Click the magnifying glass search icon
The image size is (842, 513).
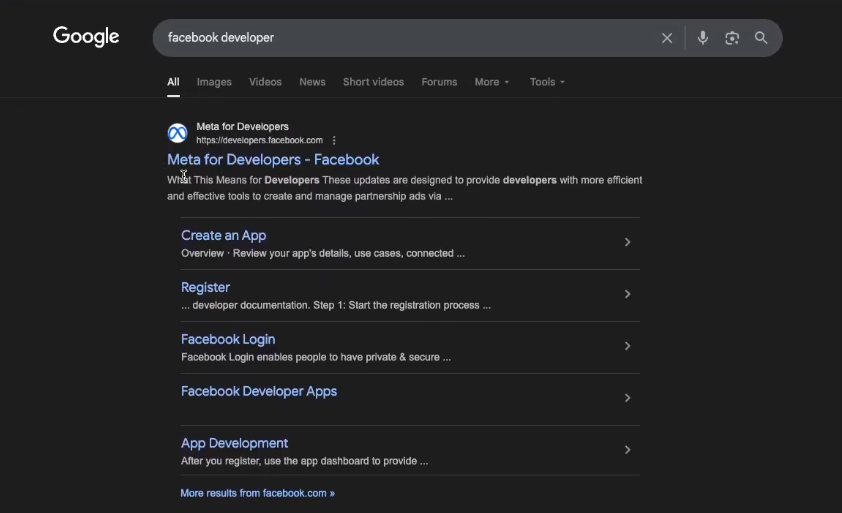(761, 38)
